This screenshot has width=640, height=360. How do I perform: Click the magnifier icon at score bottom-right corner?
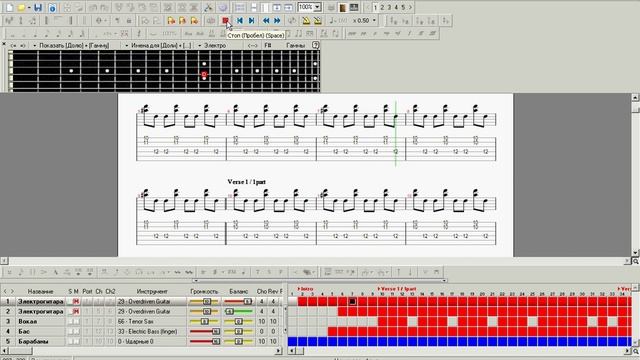point(636,261)
